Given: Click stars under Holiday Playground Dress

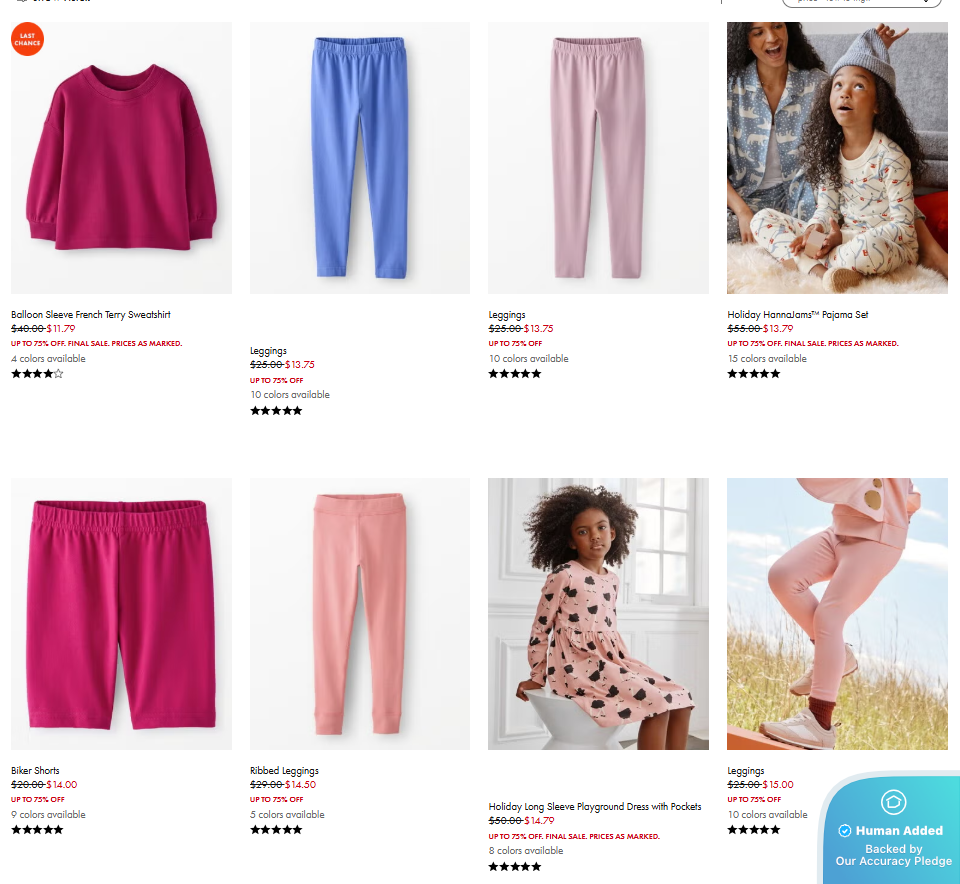Looking at the screenshot, I should pyautogui.click(x=515, y=866).
